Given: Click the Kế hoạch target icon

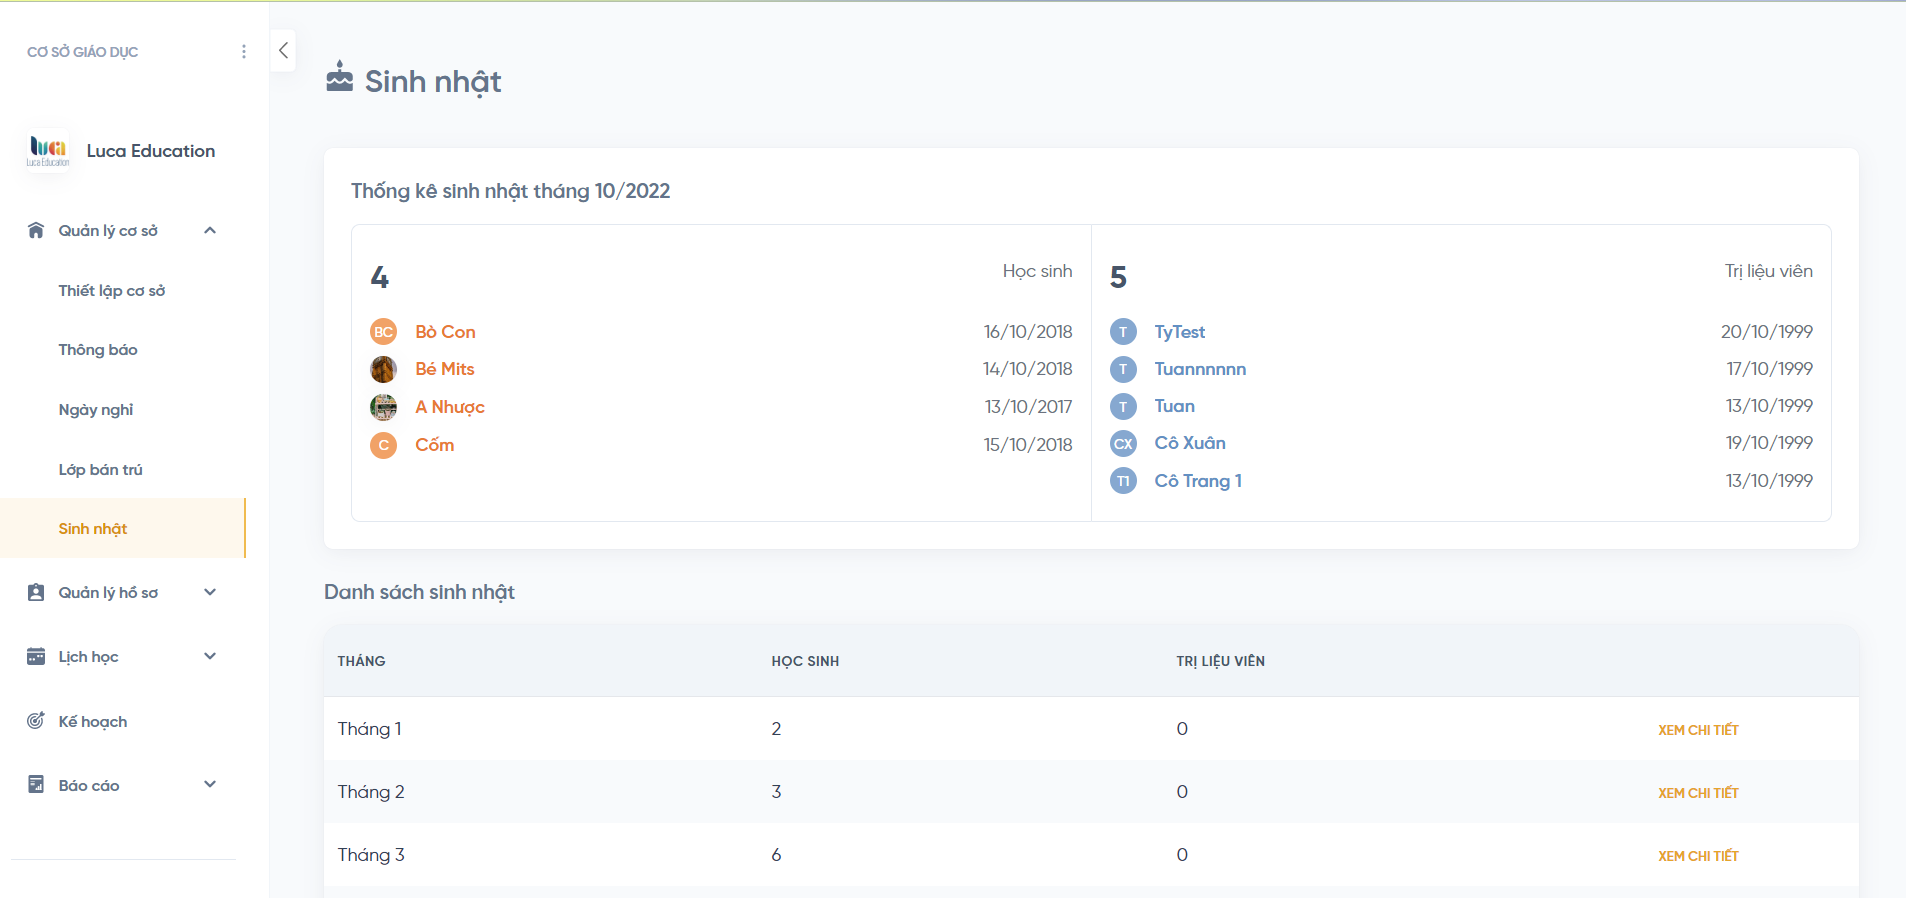Looking at the screenshot, I should point(36,721).
